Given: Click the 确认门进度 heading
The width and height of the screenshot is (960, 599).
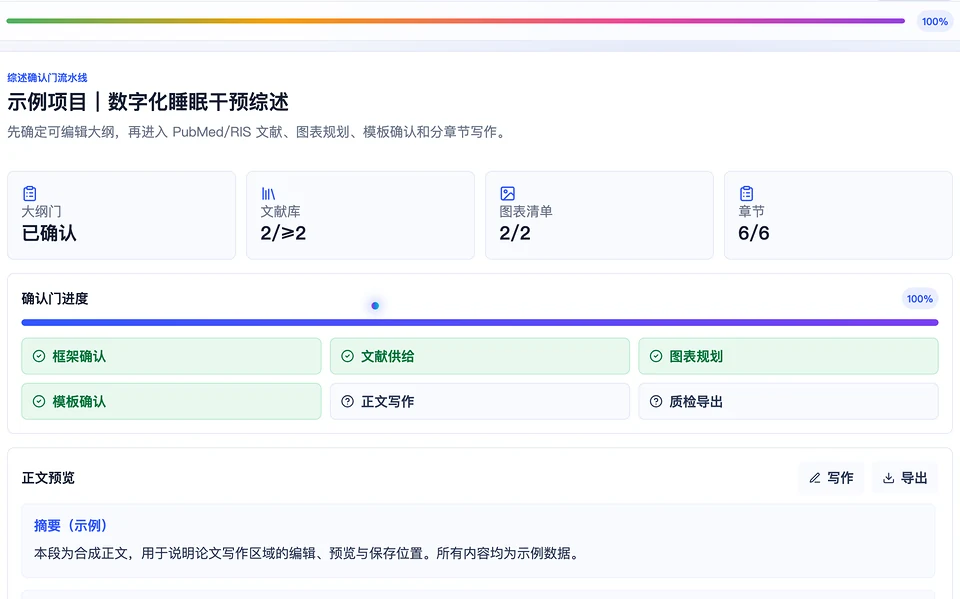Looking at the screenshot, I should pyautogui.click(x=55, y=298).
